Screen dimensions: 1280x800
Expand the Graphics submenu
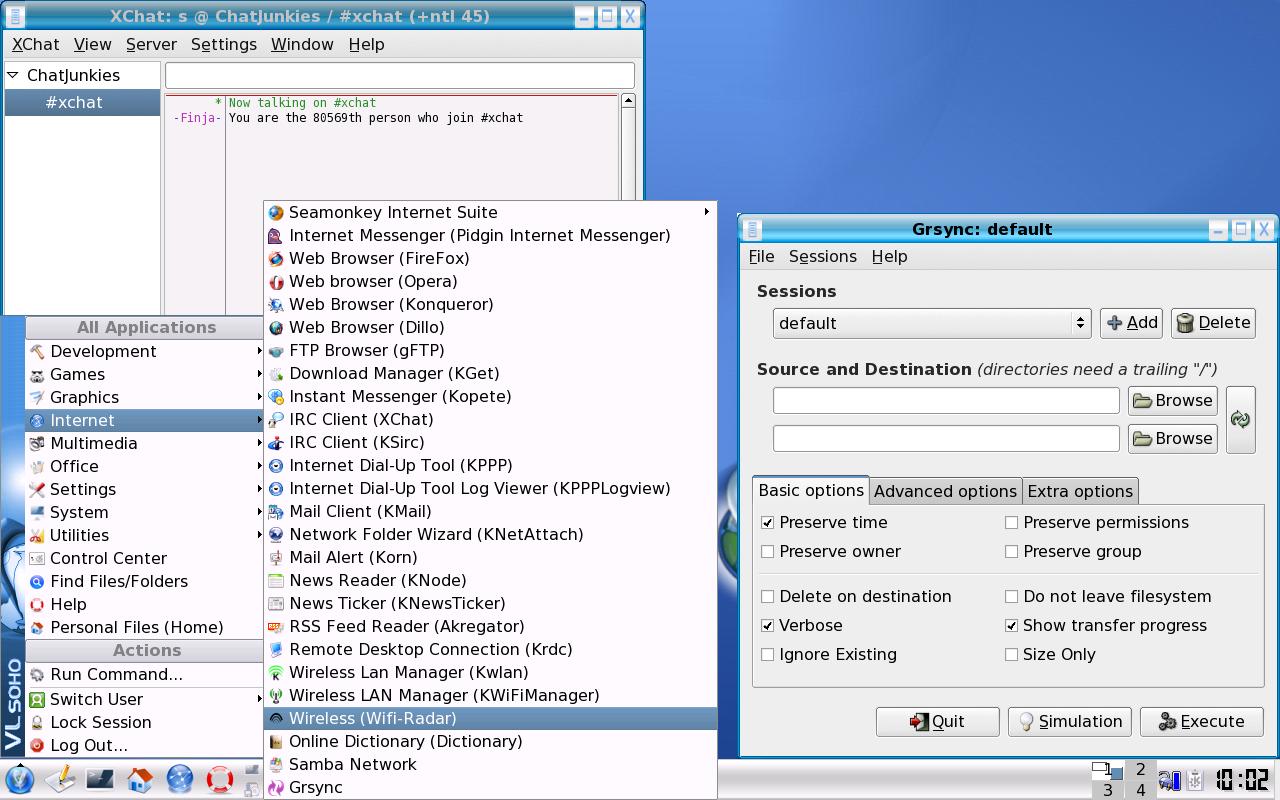144,397
